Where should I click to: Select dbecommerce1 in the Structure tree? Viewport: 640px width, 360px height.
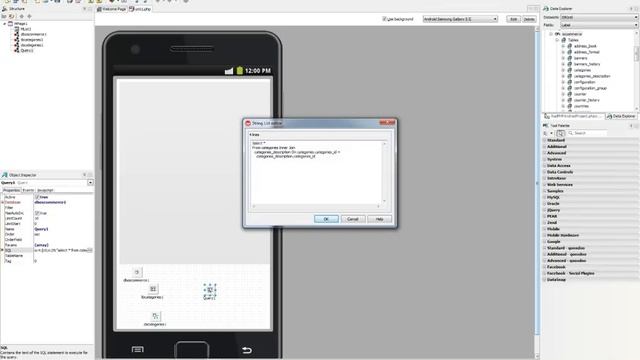[33, 35]
